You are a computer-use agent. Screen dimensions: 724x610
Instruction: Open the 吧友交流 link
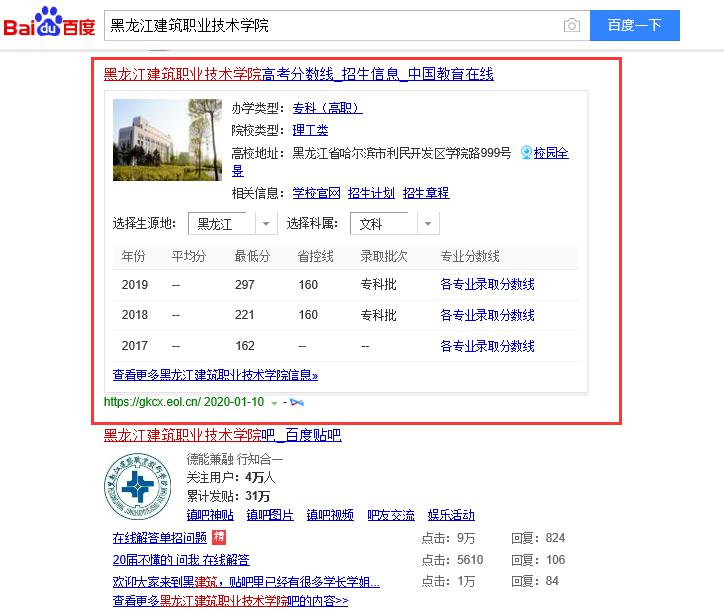[391, 515]
